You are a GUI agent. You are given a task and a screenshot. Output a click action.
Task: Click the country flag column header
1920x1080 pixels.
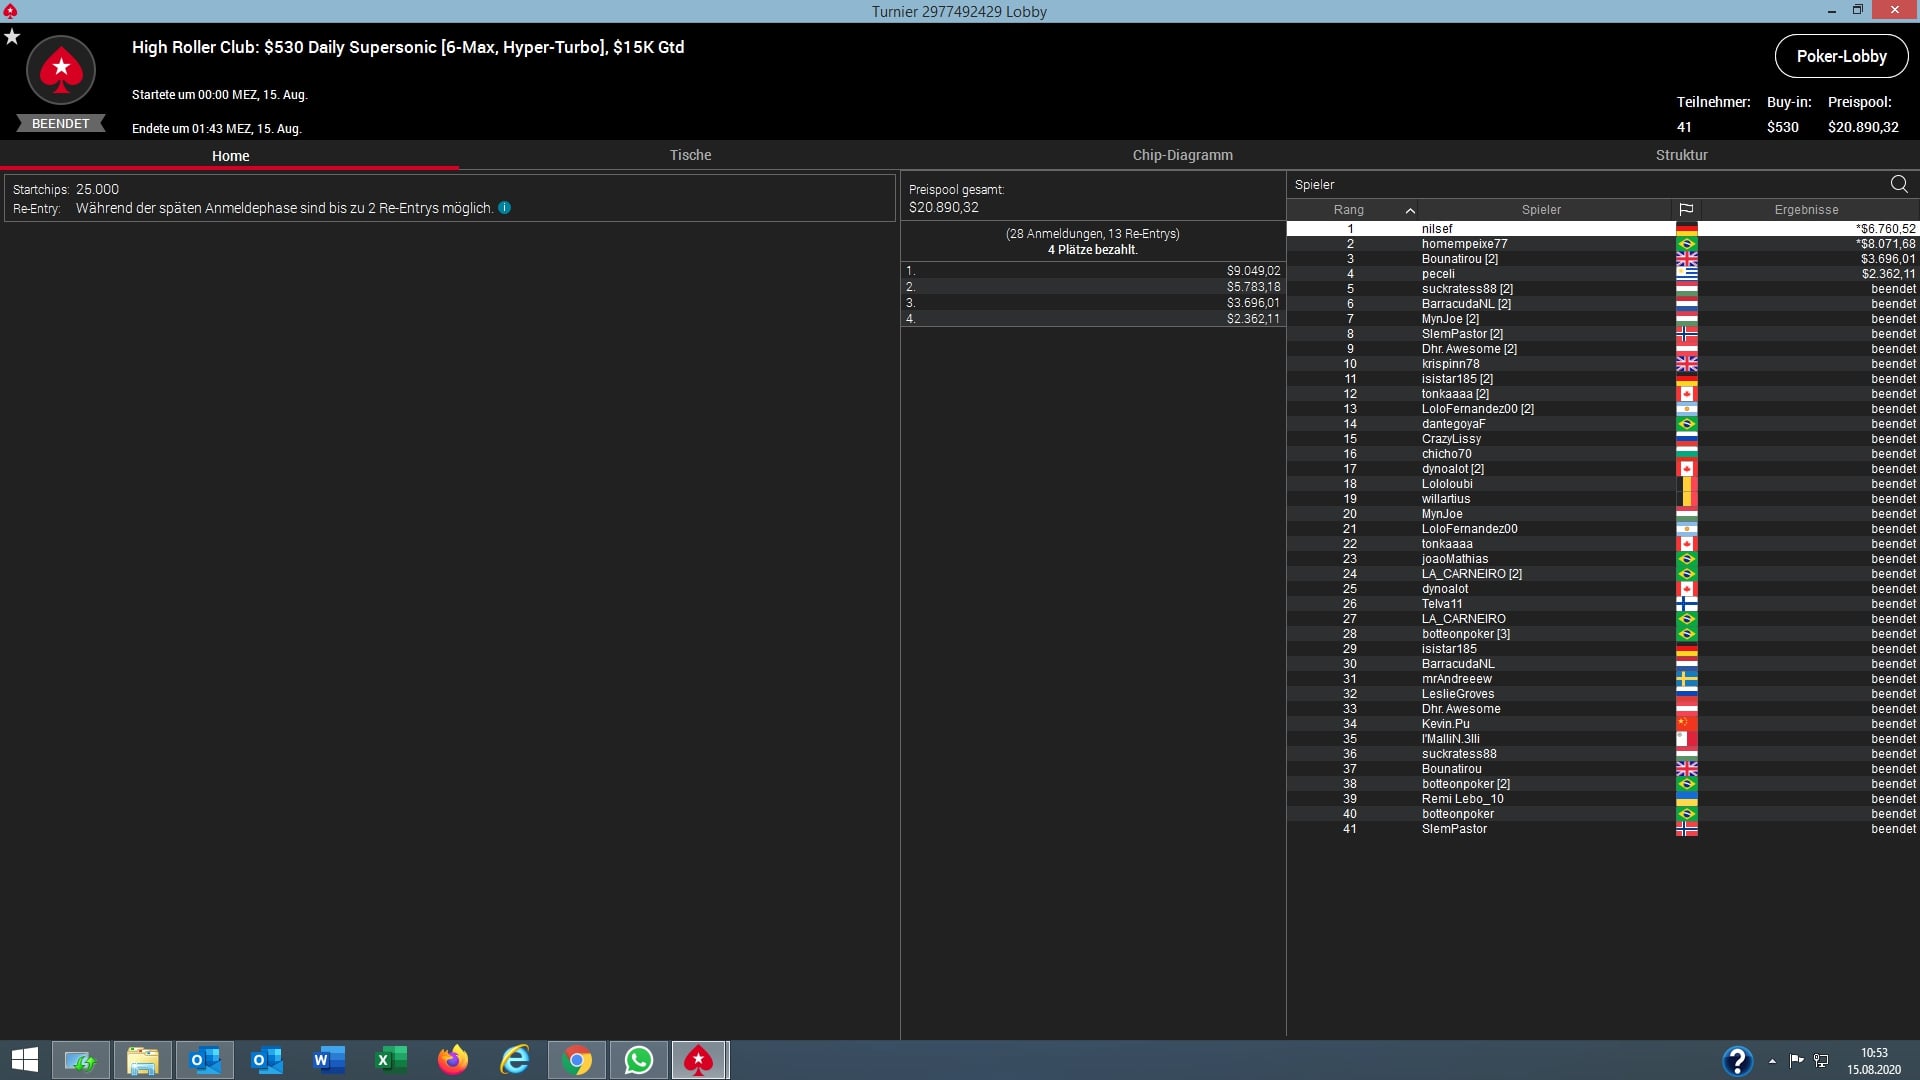1686,210
